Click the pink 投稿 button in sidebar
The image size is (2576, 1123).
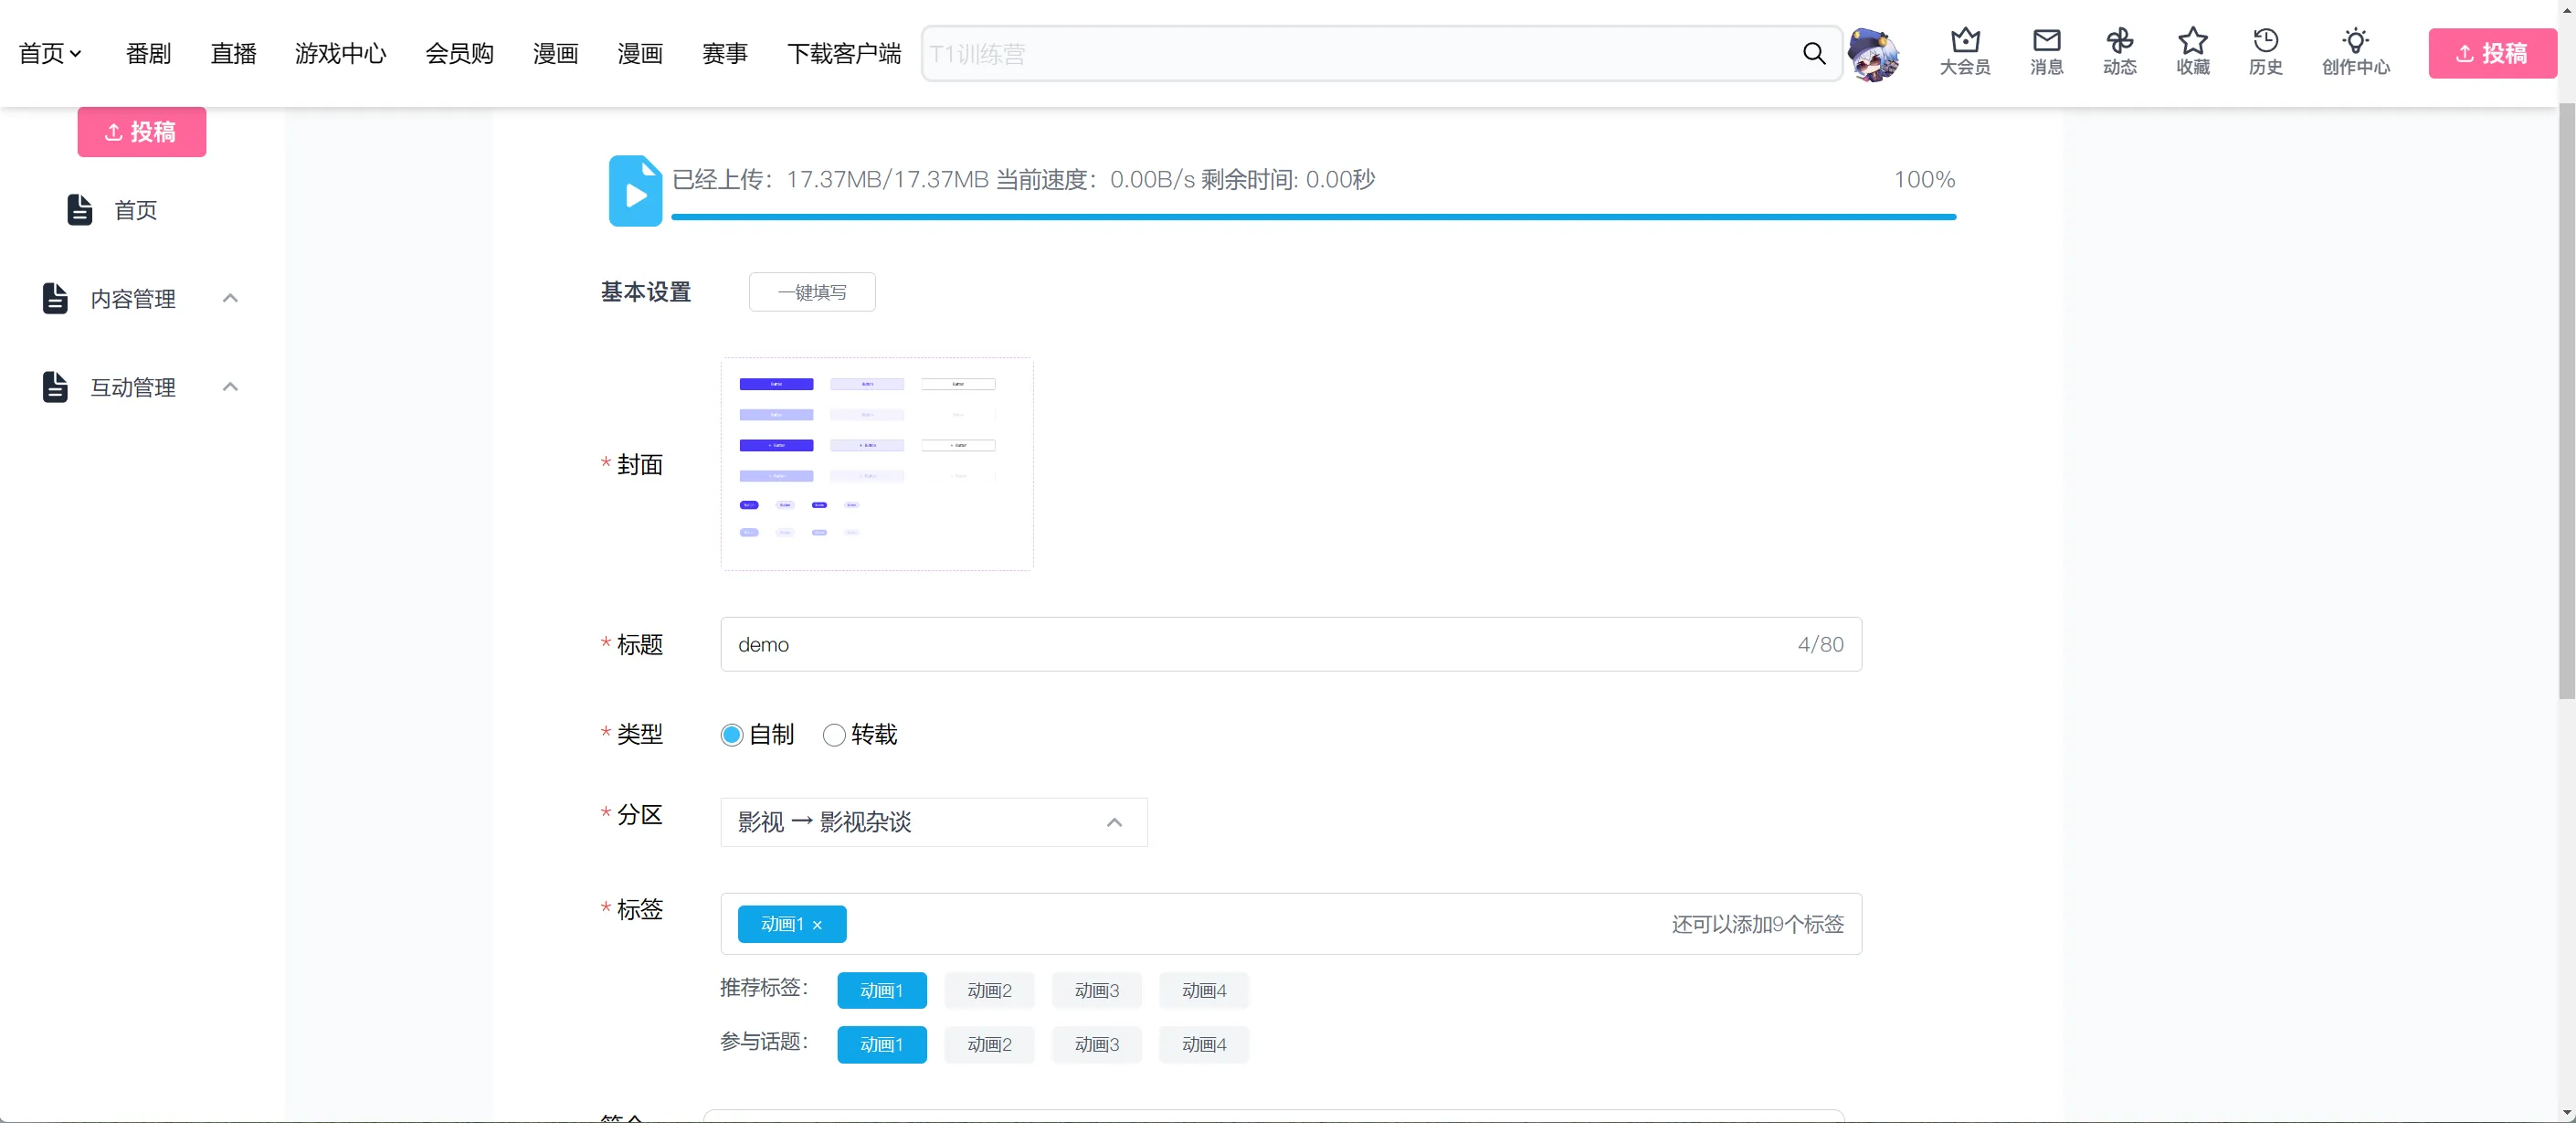coord(142,132)
